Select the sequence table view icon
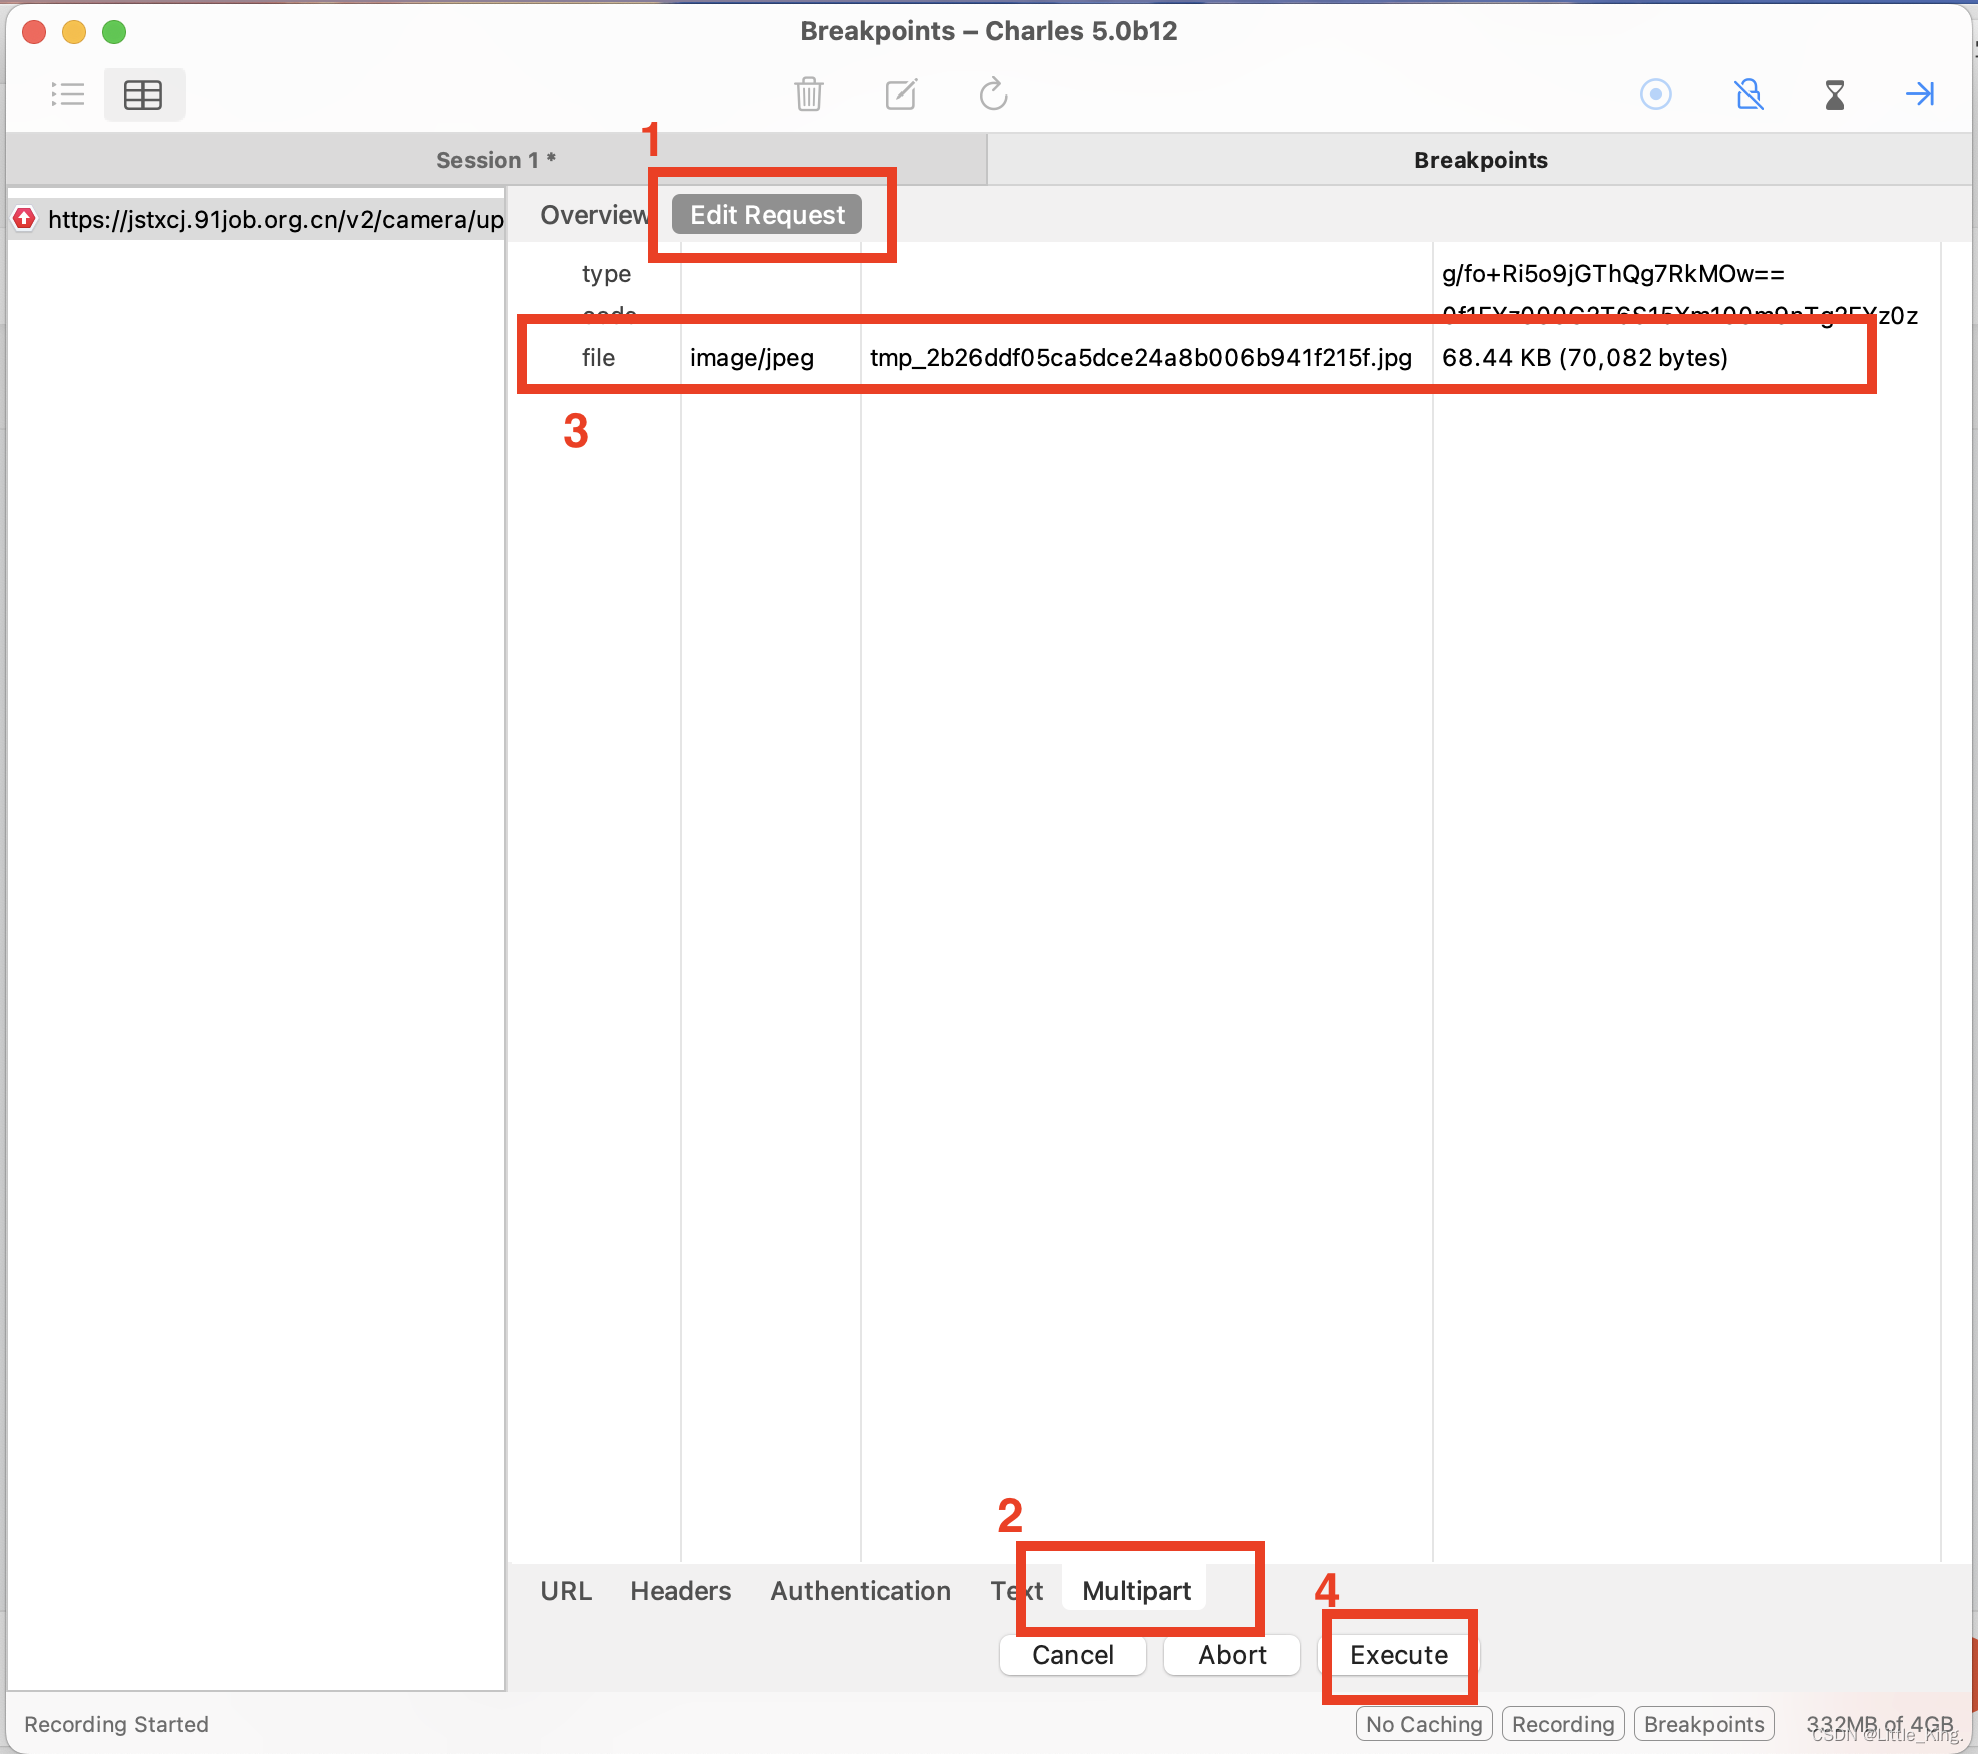 143,95
